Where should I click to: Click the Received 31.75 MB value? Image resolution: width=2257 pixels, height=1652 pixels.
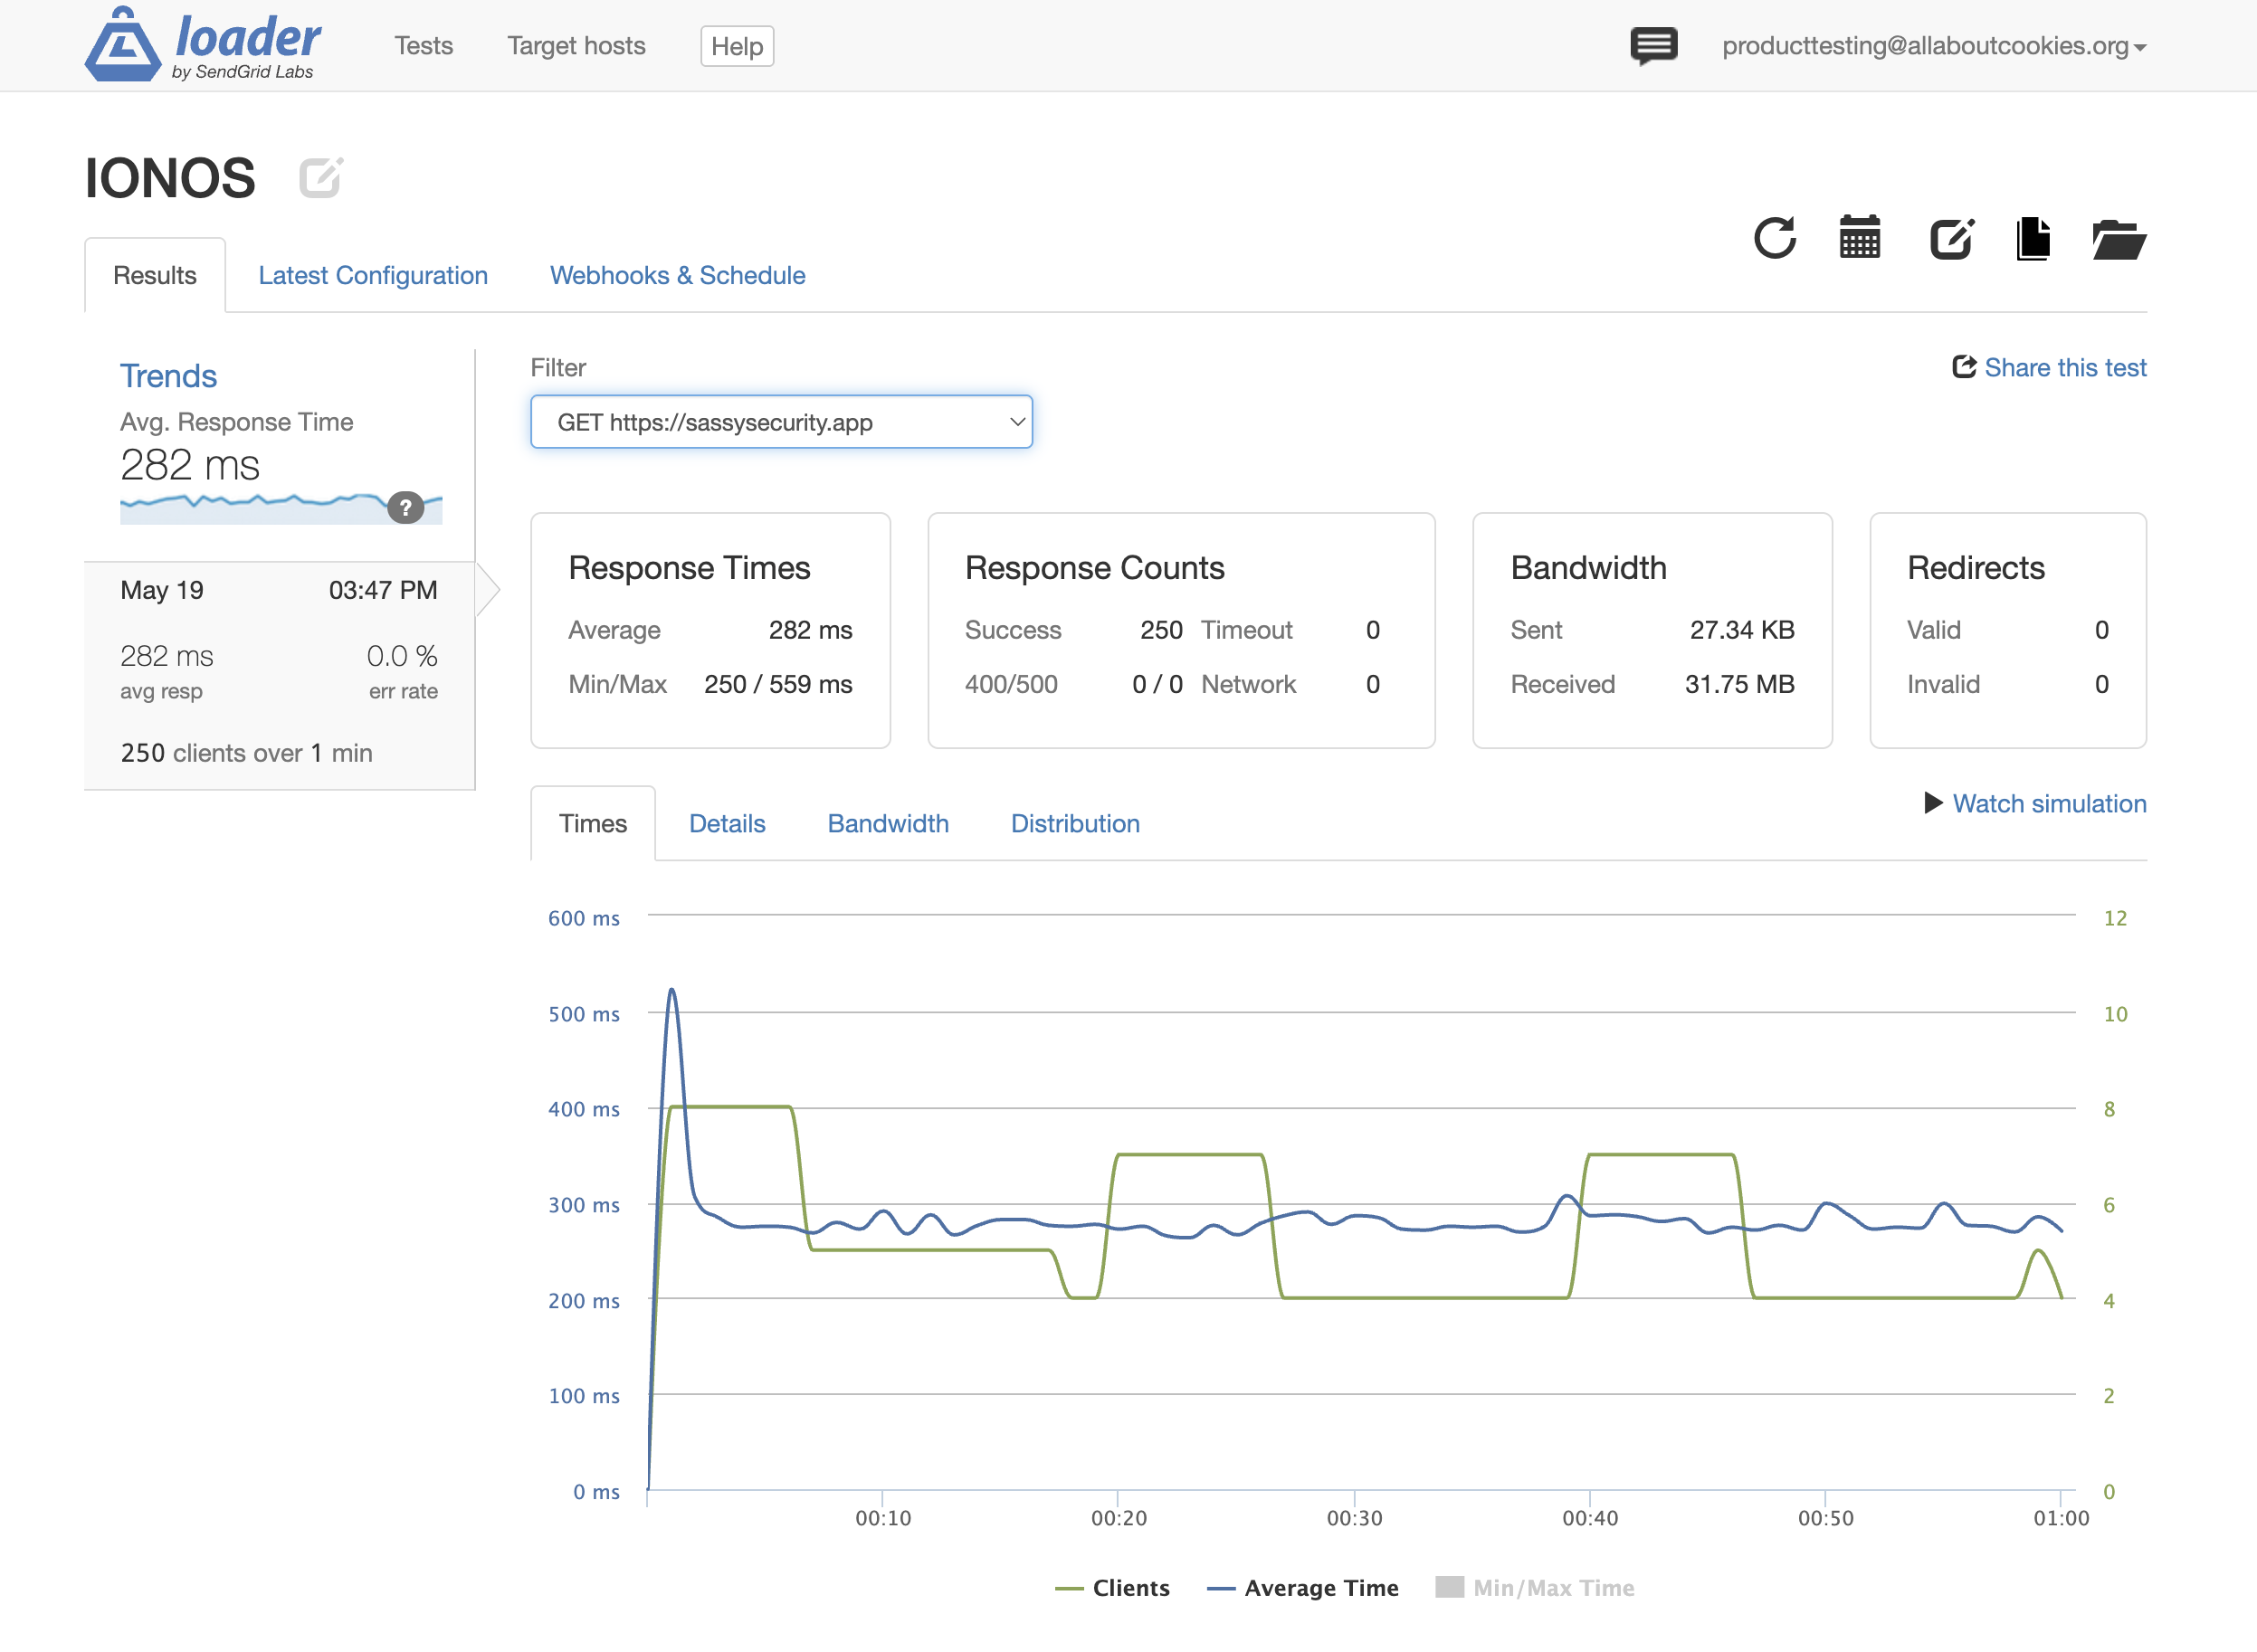1739,684
